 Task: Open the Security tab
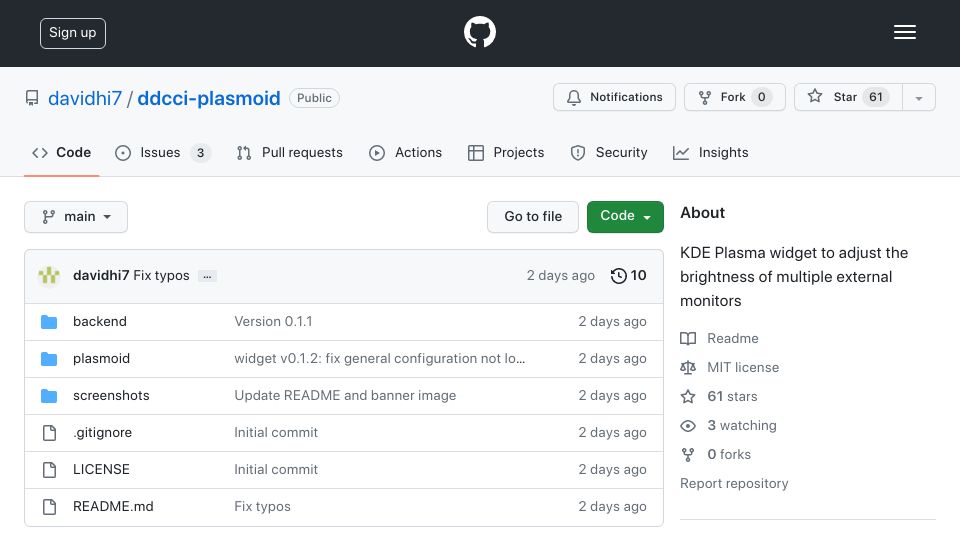609,152
